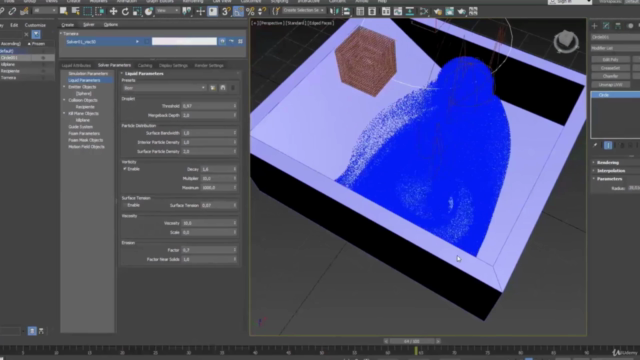Click the Rectangular Selection Region tool
This screenshot has height=360, width=640.
tap(87, 11)
